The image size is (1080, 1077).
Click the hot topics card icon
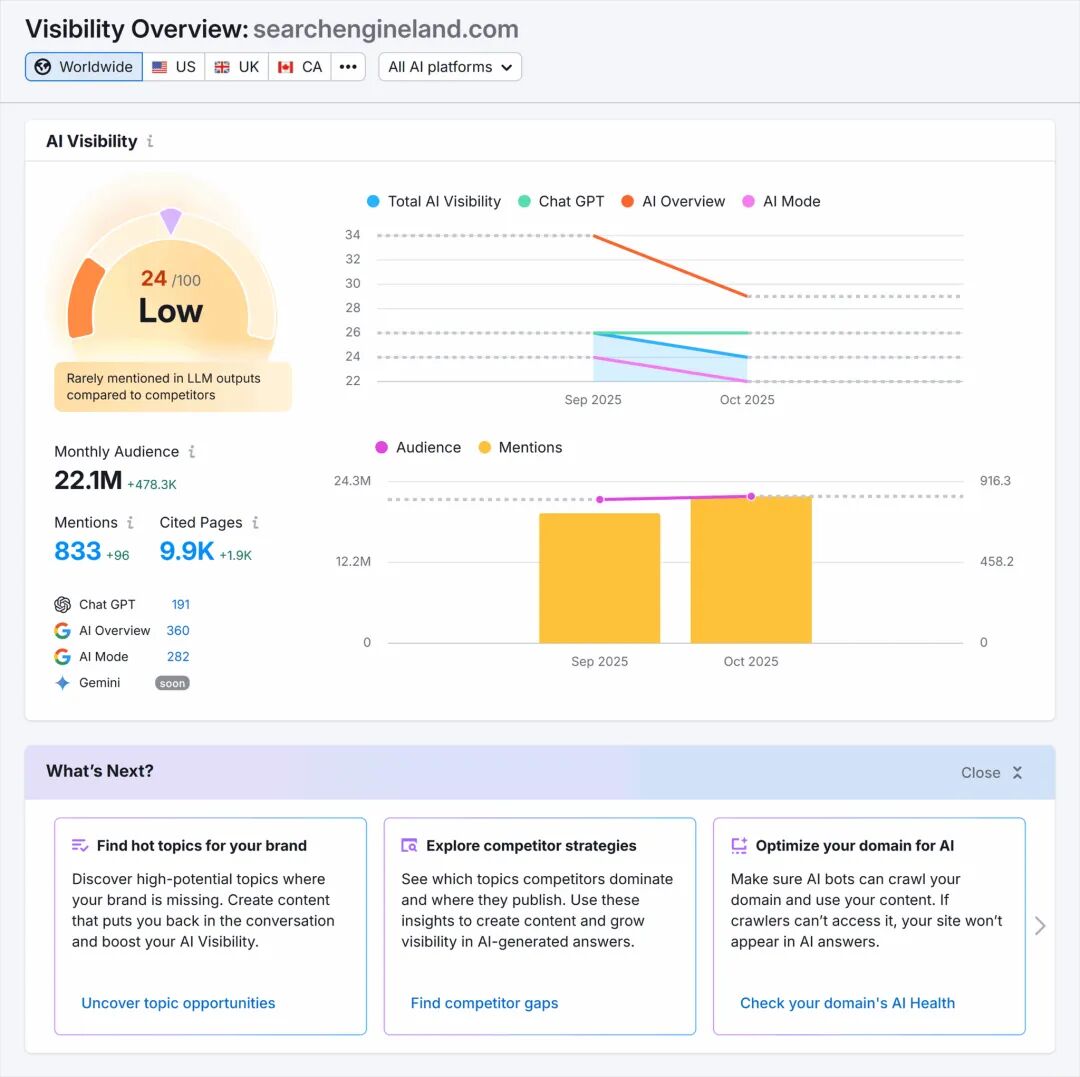[x=81, y=845]
